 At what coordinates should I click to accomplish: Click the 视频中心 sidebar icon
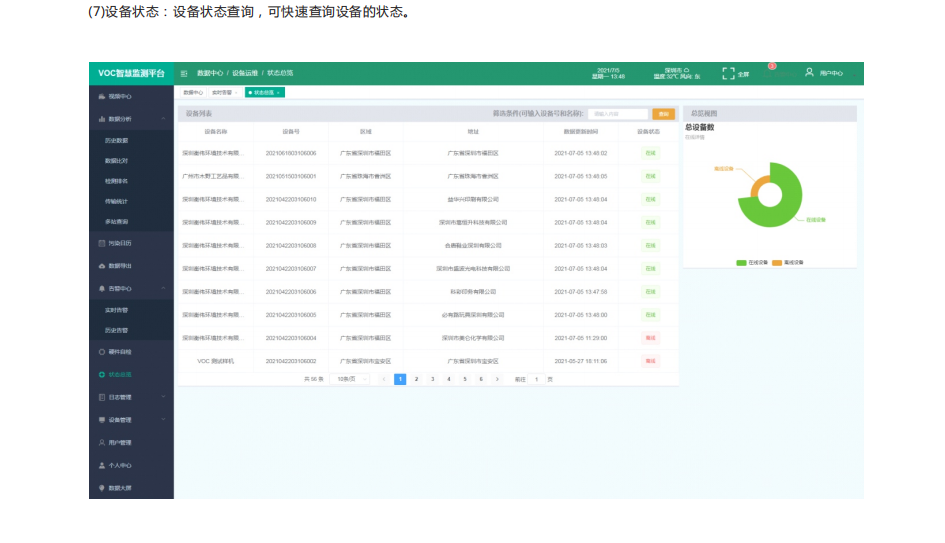(101, 96)
